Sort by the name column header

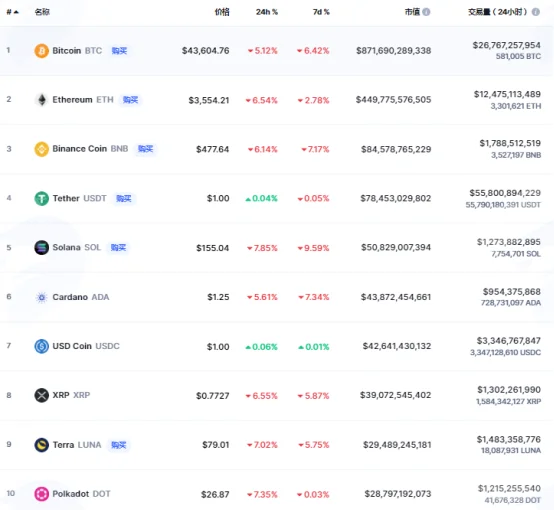pos(42,12)
